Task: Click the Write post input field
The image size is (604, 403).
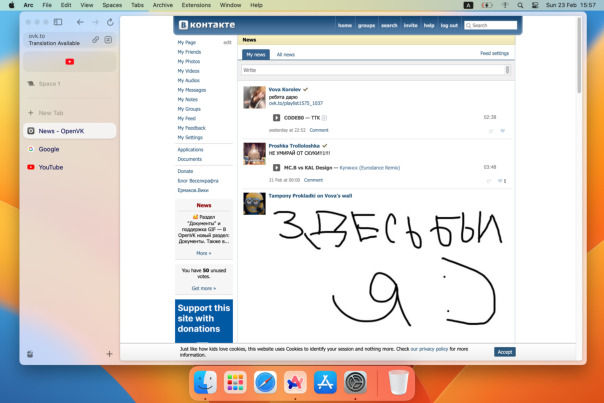Action: click(x=375, y=71)
